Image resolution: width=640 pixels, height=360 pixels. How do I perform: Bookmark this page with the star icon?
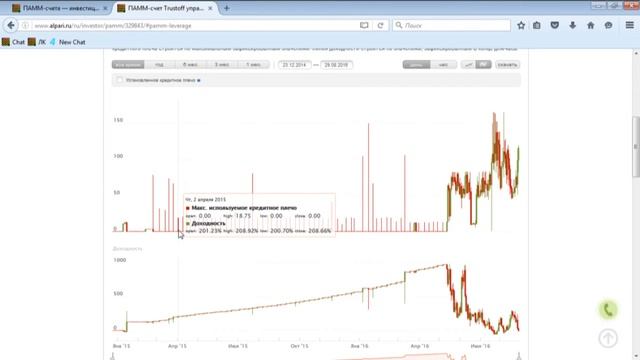521,25
